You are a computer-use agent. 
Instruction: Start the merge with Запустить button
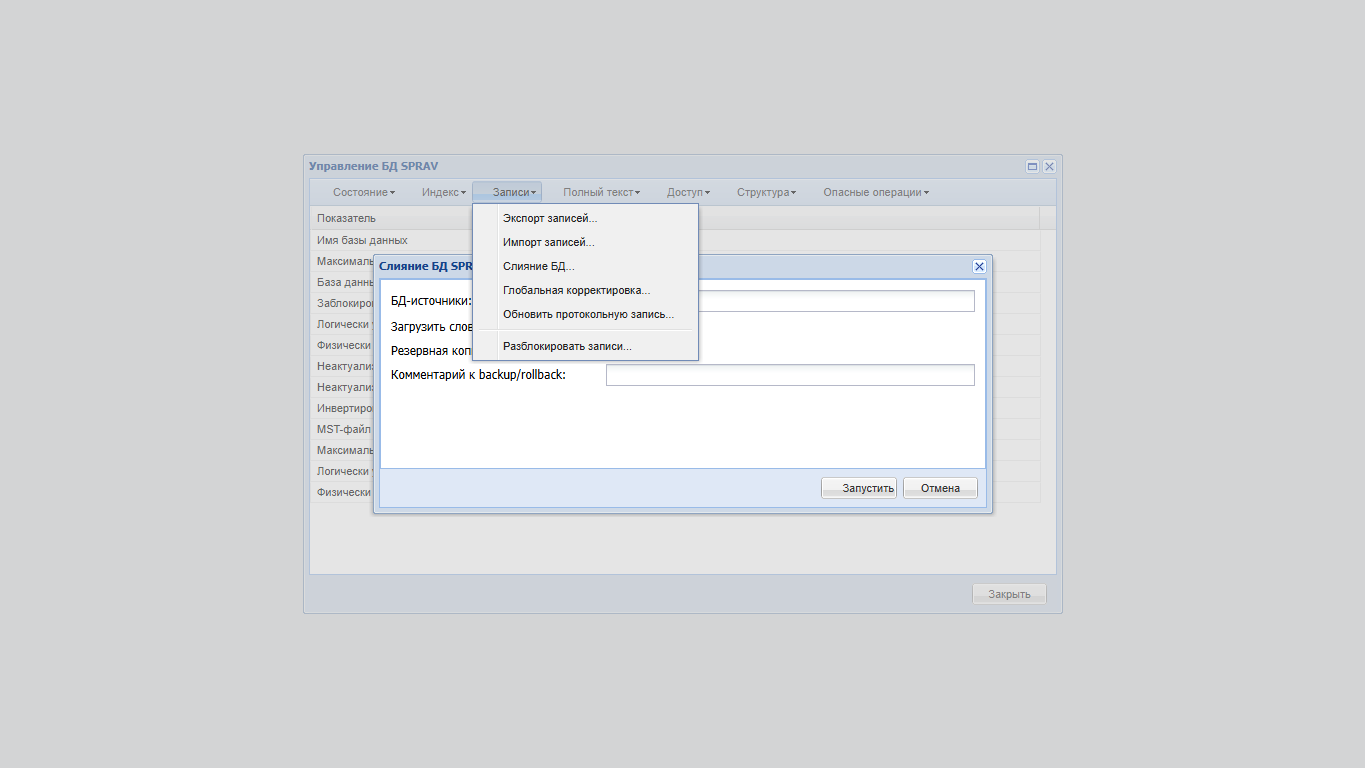pos(859,488)
